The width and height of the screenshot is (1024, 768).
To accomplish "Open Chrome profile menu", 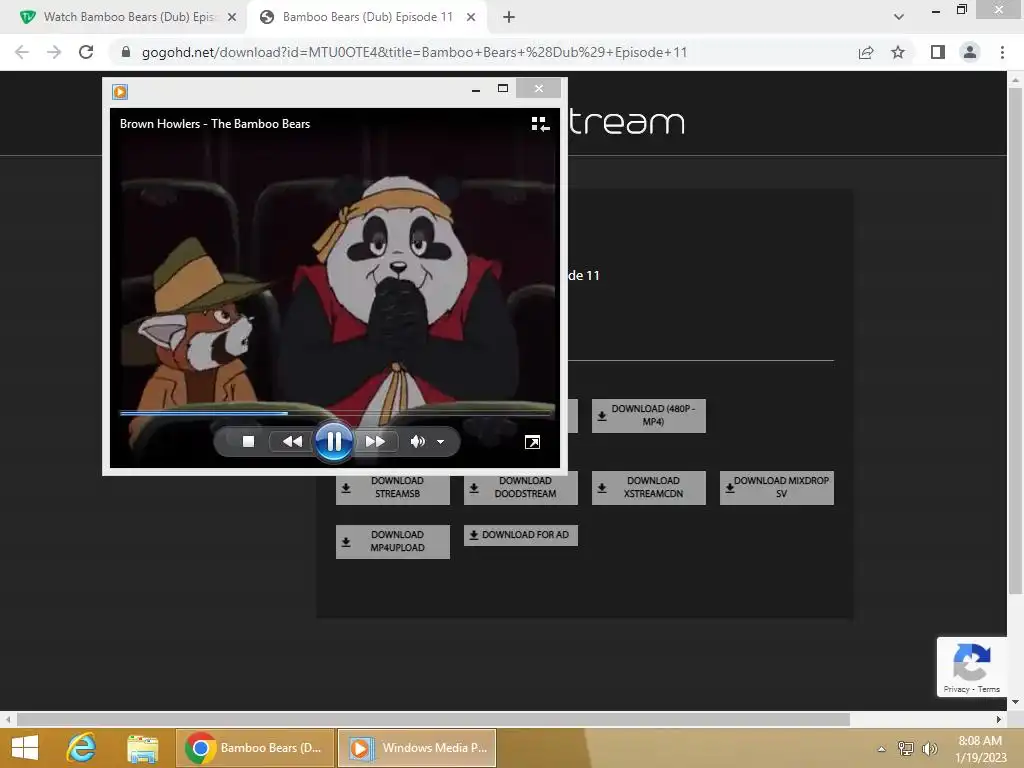I will pos(970,52).
